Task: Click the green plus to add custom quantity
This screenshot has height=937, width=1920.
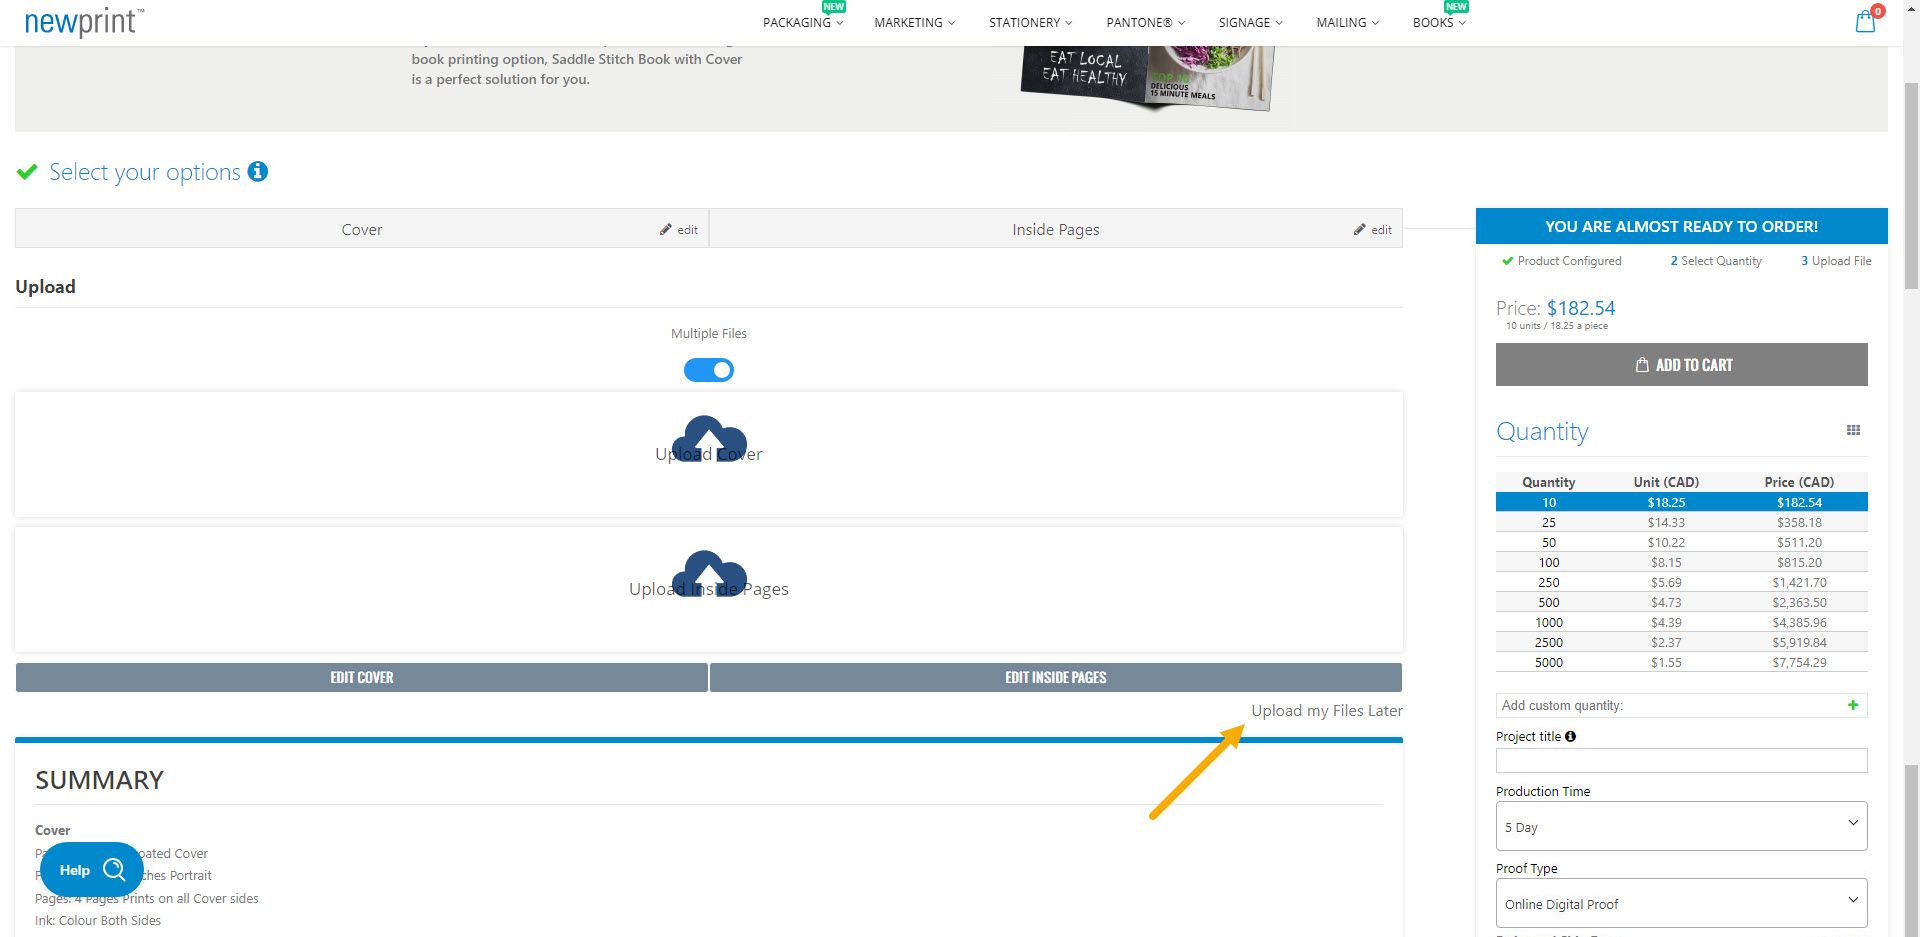Action: [1855, 705]
